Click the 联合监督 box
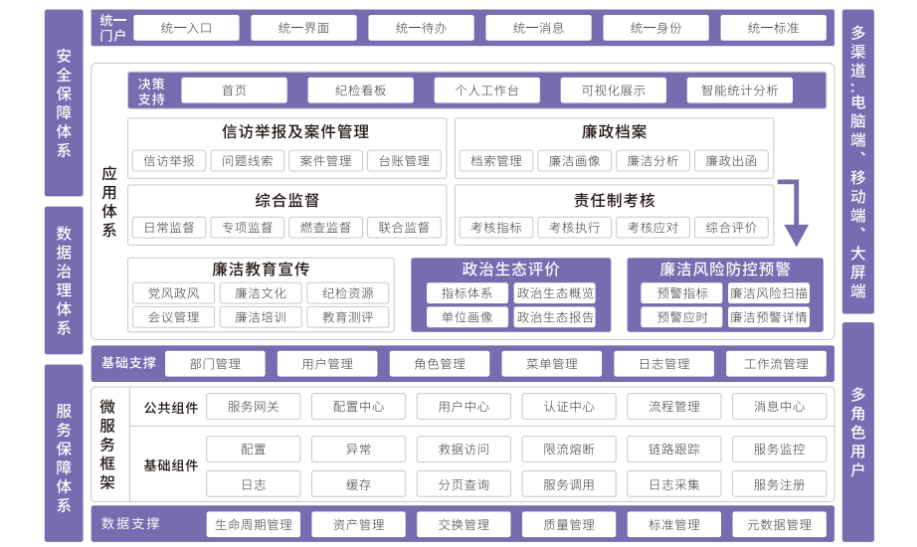Screen dimensions: 917x547 404,227
